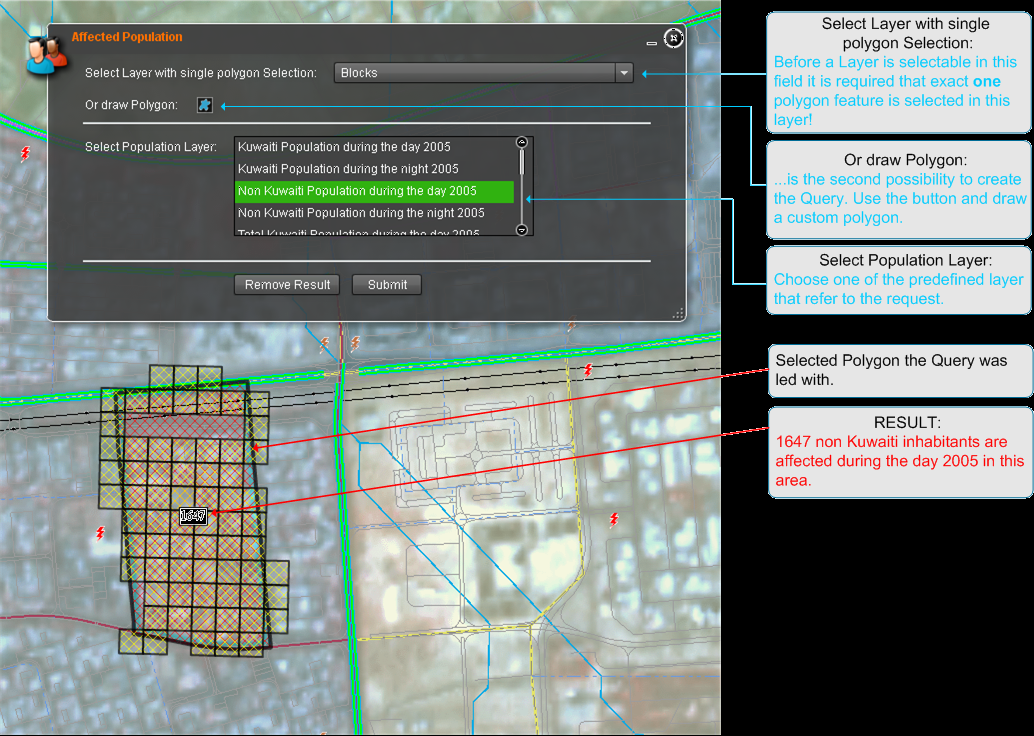This screenshot has width=1034, height=736.
Task: Click lightning marker left of the dialog
Action: coord(25,153)
